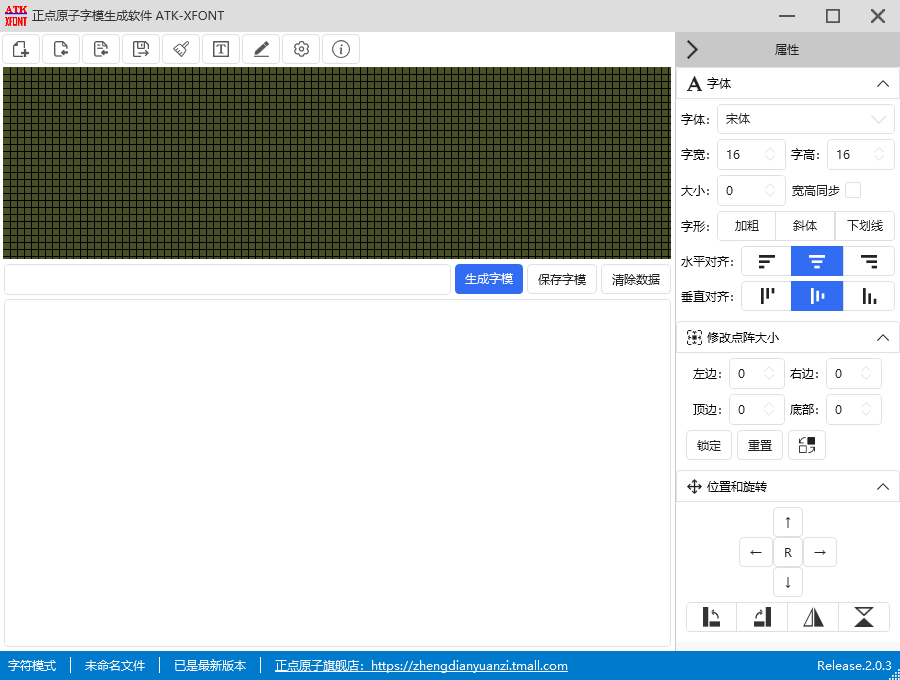This screenshot has width=900, height=680.
Task: Collapse the 修改点阵大小 section
Action: (882, 338)
